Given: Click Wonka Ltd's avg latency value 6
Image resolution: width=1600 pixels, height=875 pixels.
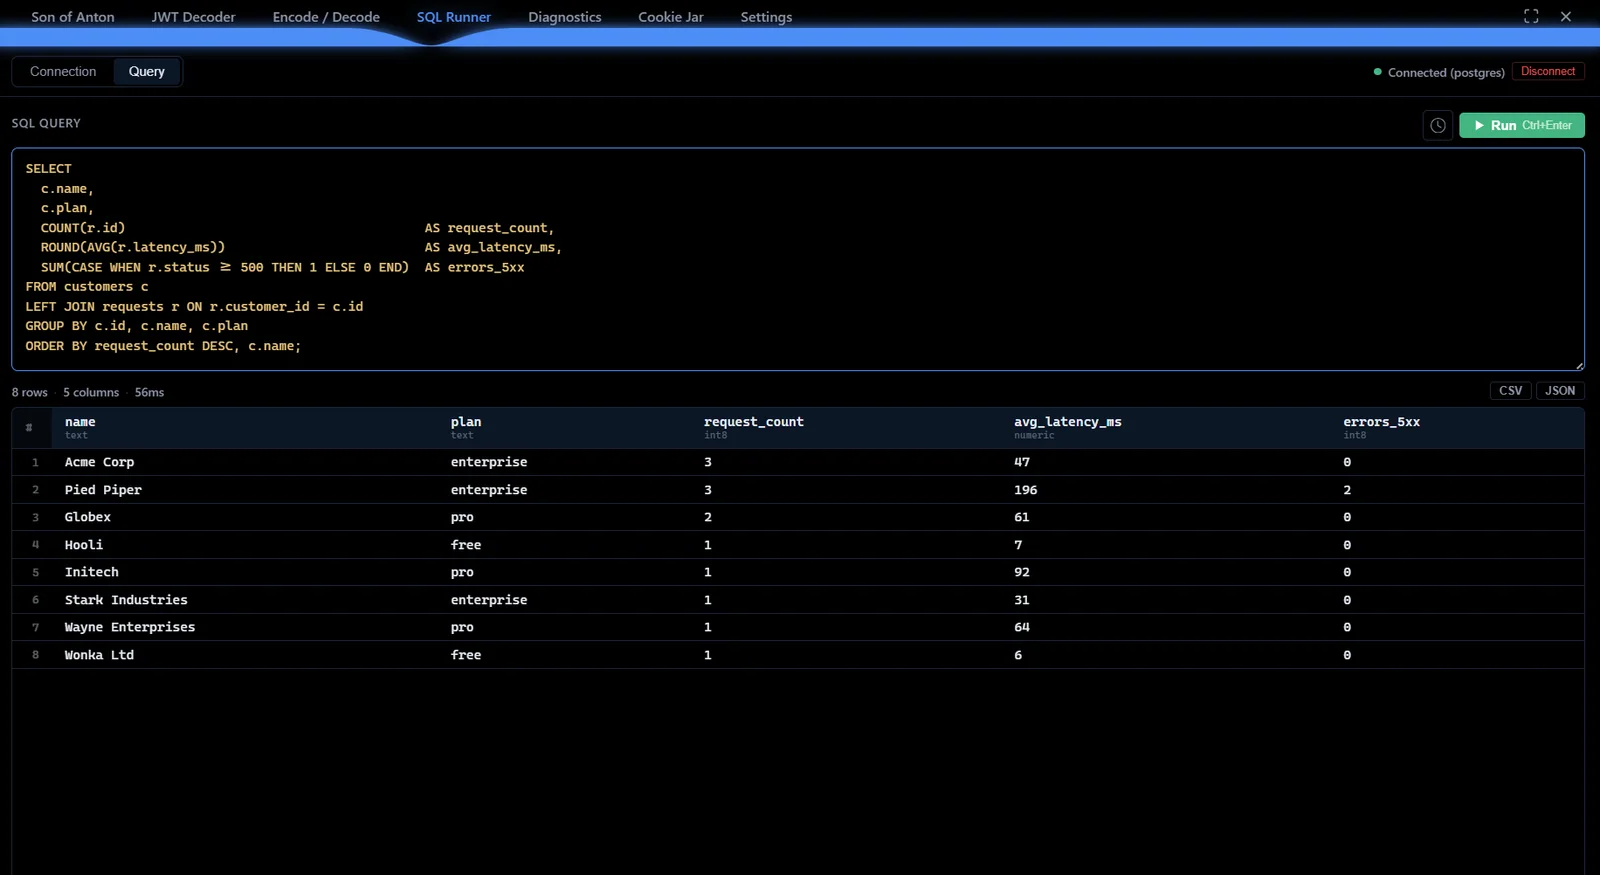Looking at the screenshot, I should (1018, 655).
